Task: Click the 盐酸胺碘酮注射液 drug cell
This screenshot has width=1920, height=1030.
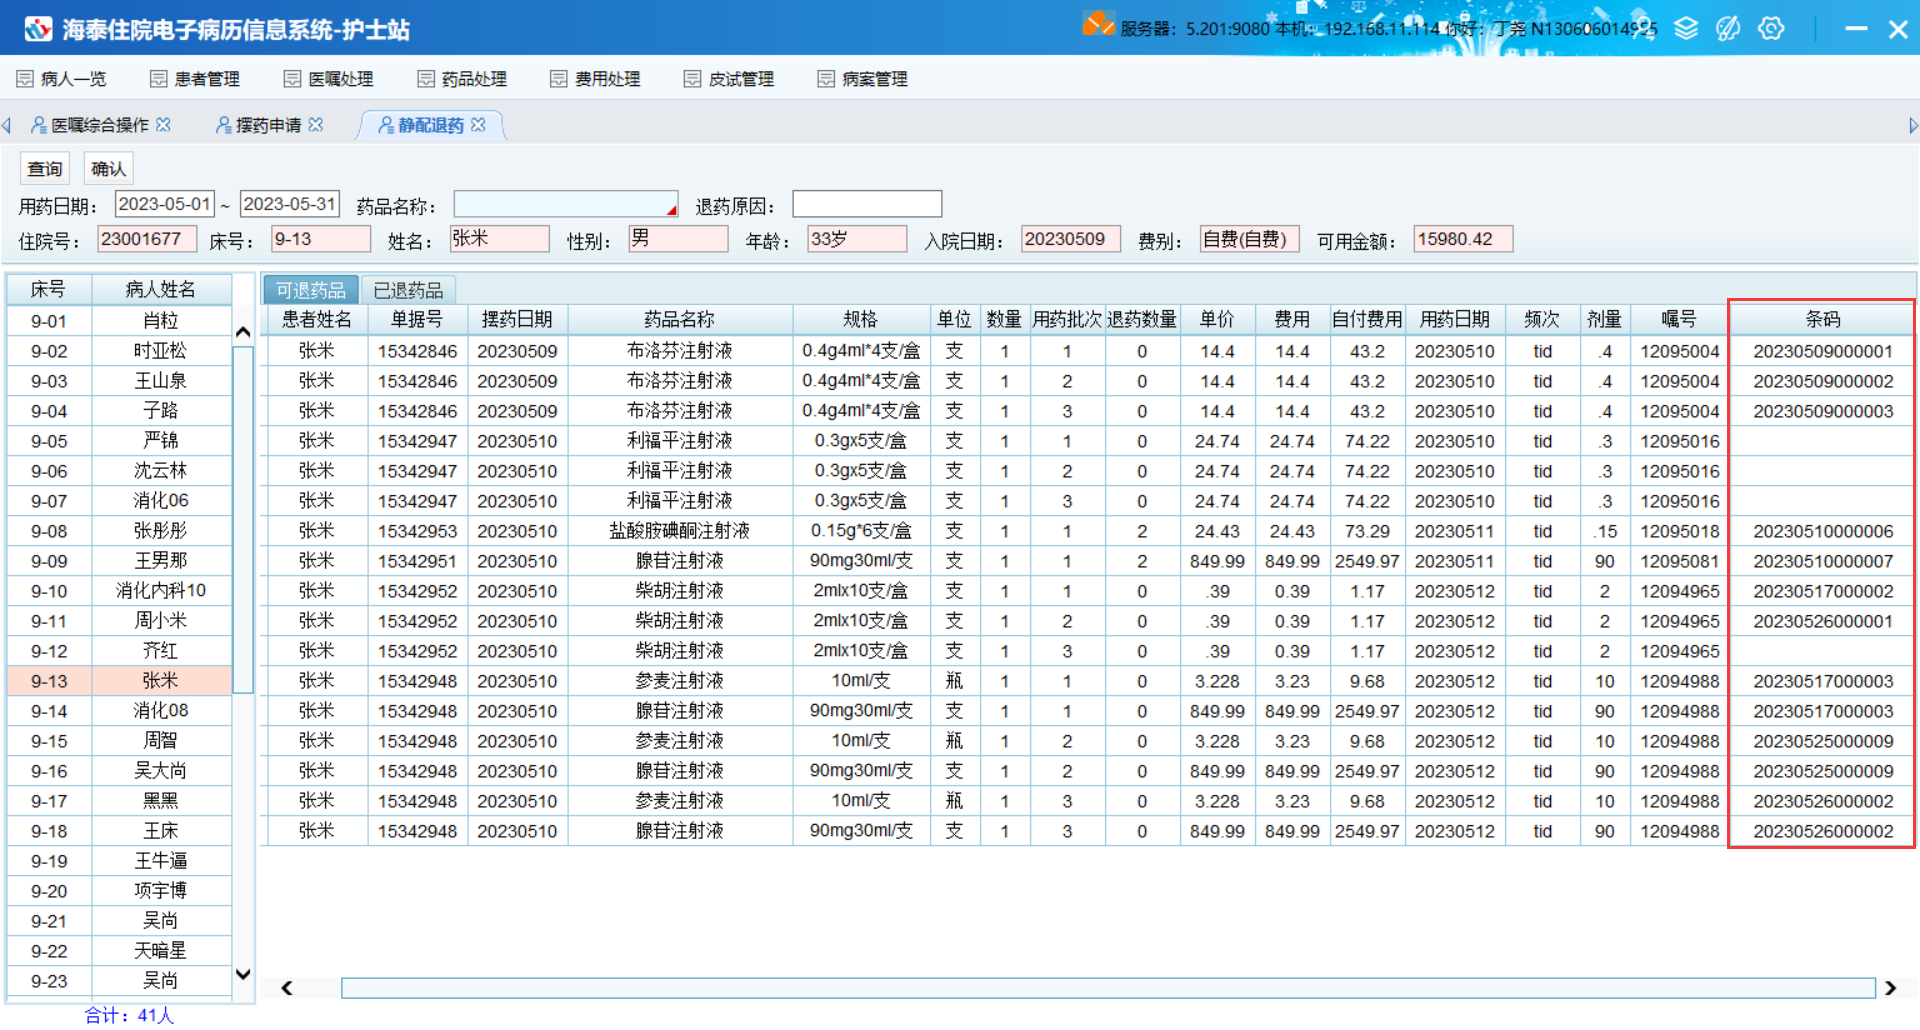Action: 680,531
